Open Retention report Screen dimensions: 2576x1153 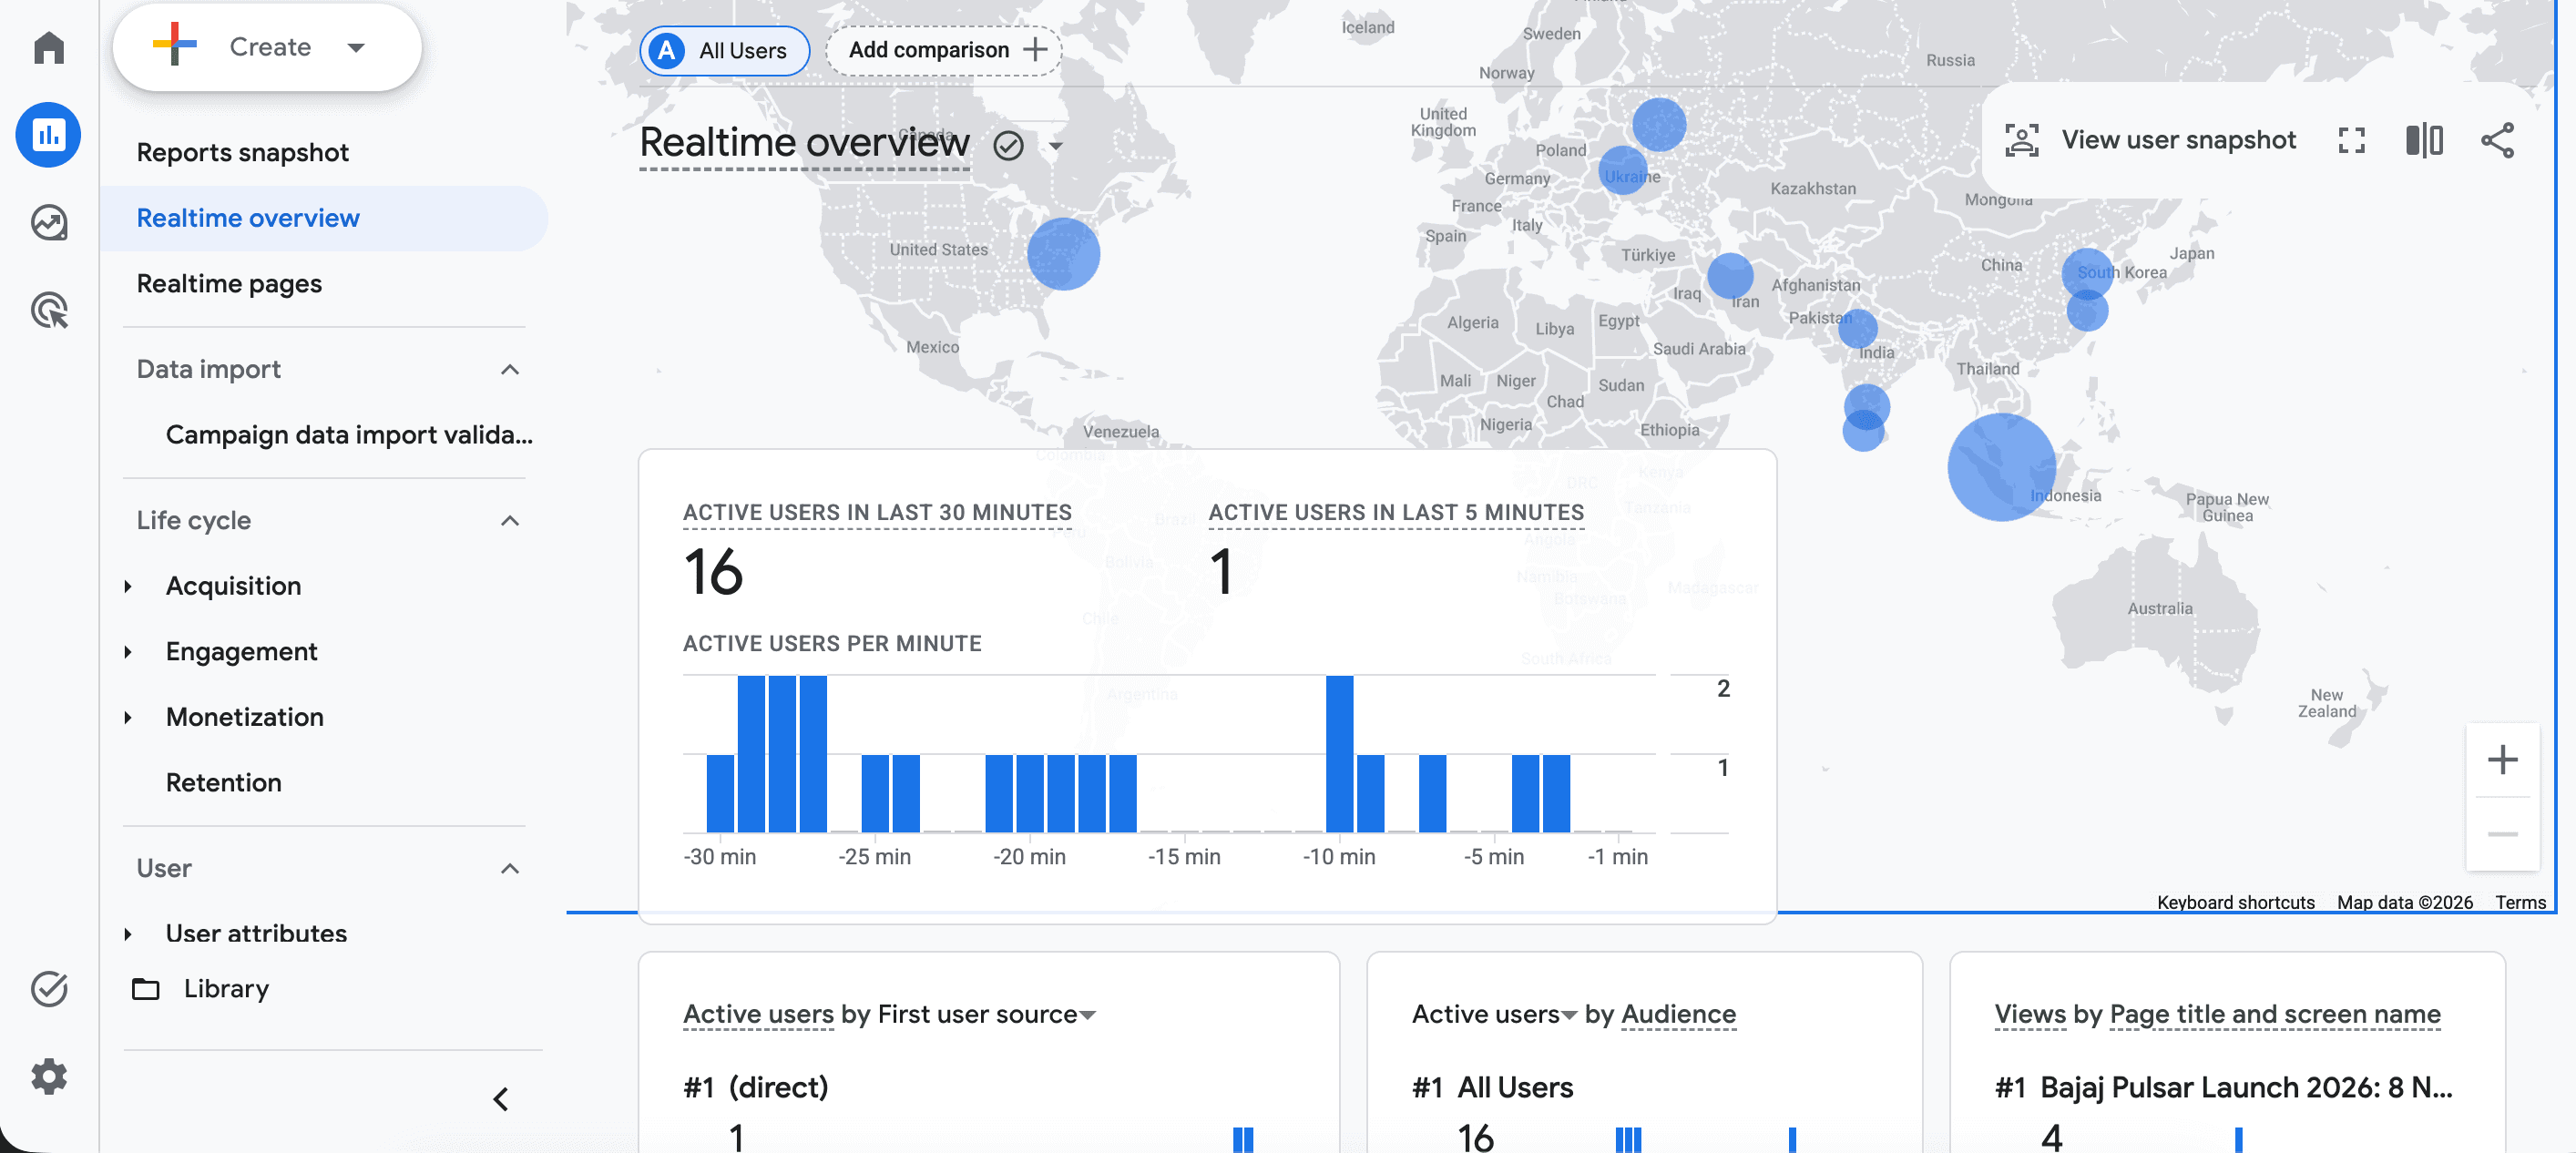pos(223,783)
